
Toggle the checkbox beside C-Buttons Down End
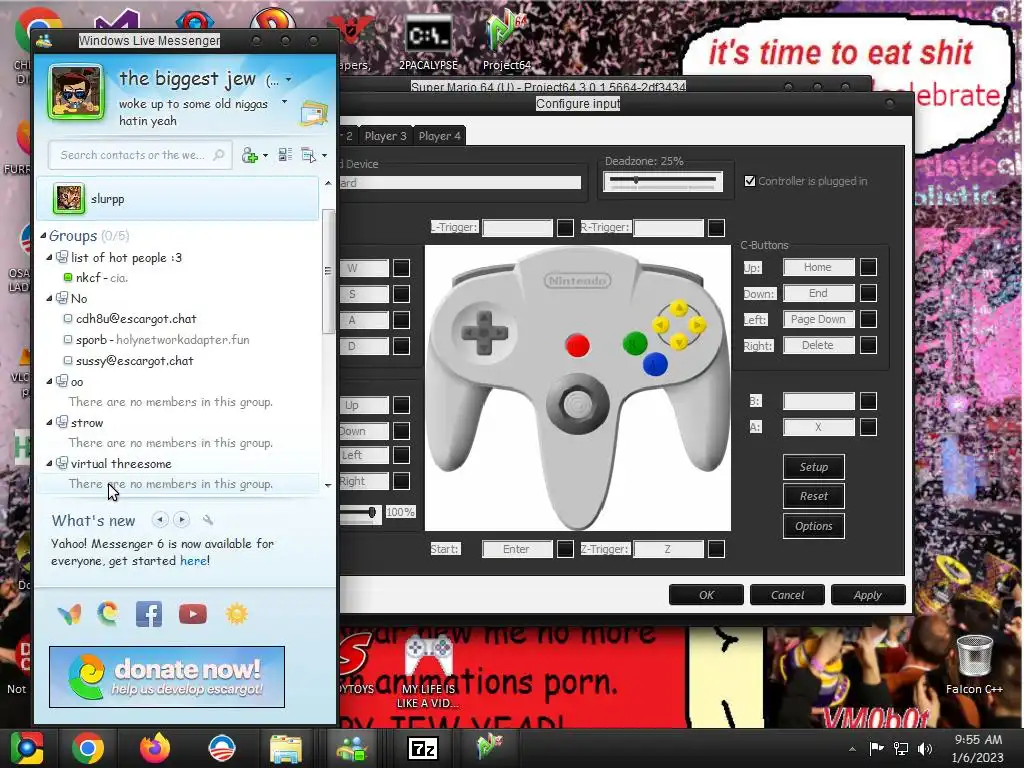click(x=868, y=293)
